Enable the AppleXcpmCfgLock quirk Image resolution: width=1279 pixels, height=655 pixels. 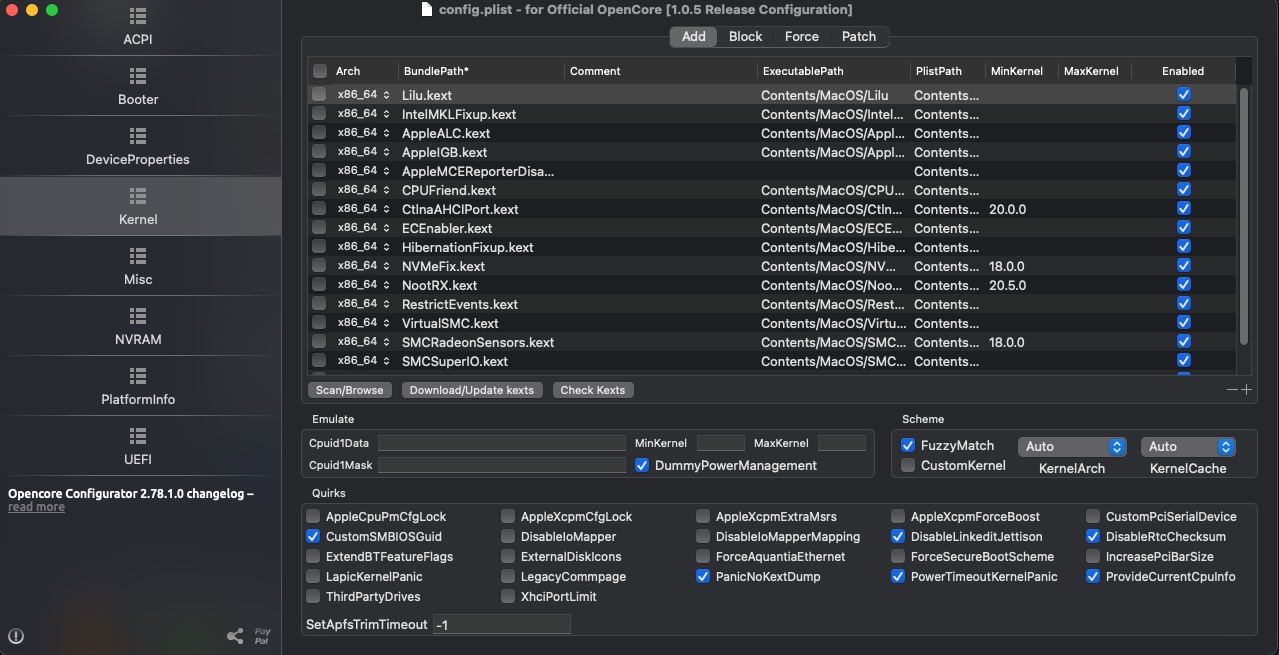[x=509, y=517]
